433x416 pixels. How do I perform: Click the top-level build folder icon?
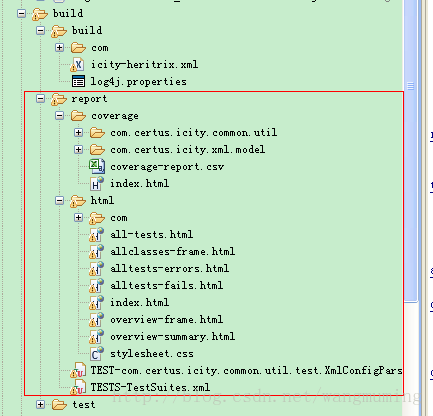tap(40, 14)
